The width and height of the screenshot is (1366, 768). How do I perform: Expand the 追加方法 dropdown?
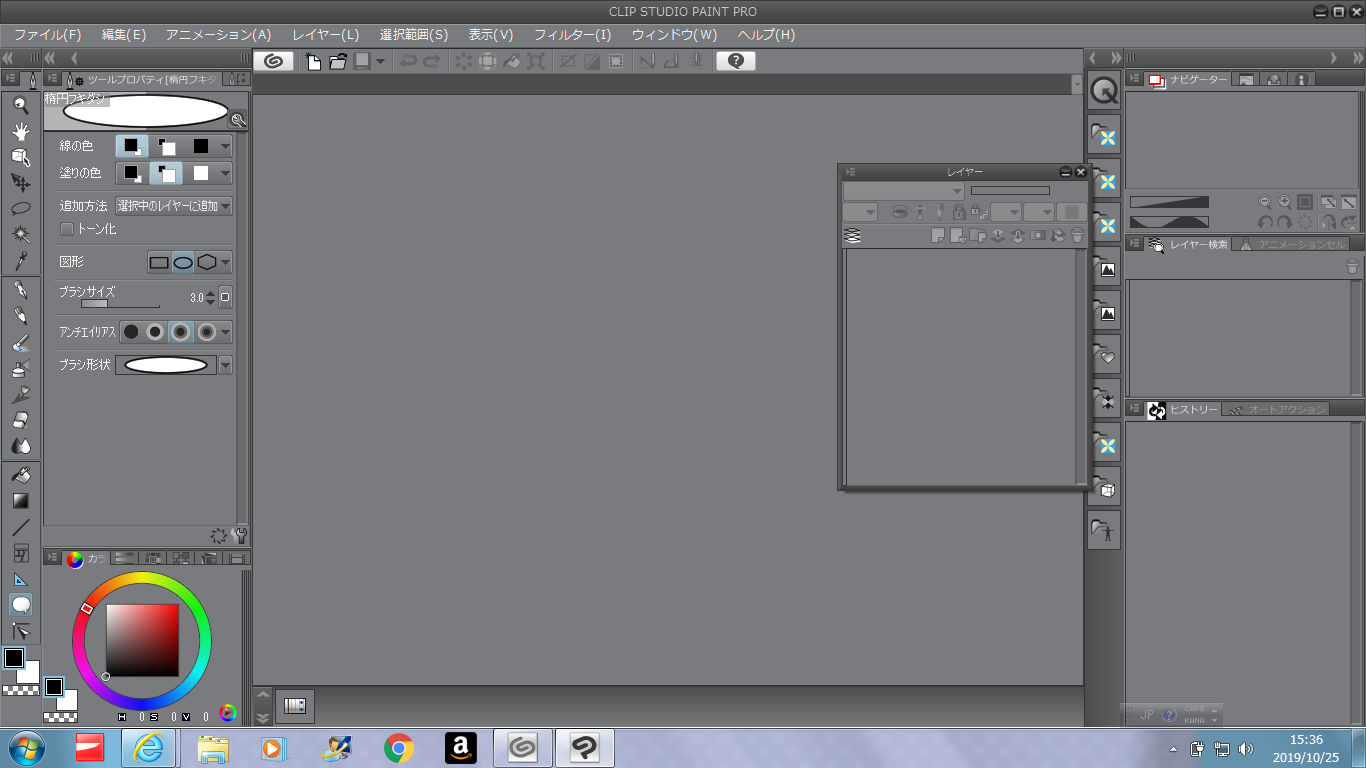coord(225,206)
